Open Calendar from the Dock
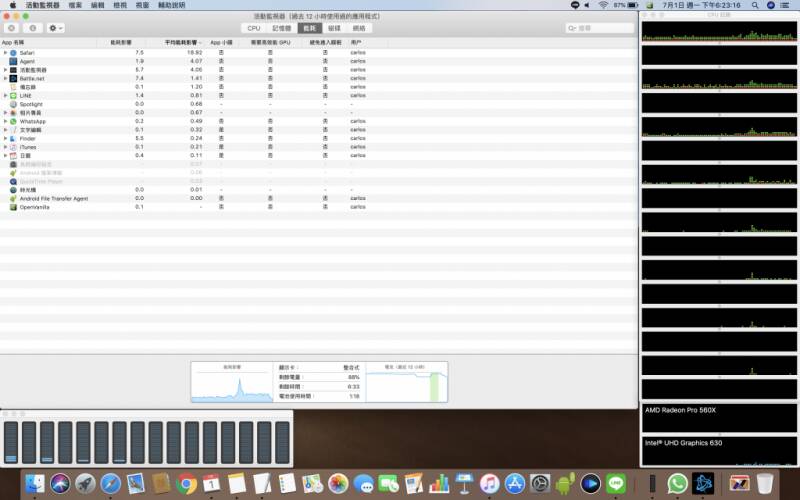This screenshot has height=500, width=800. point(212,483)
